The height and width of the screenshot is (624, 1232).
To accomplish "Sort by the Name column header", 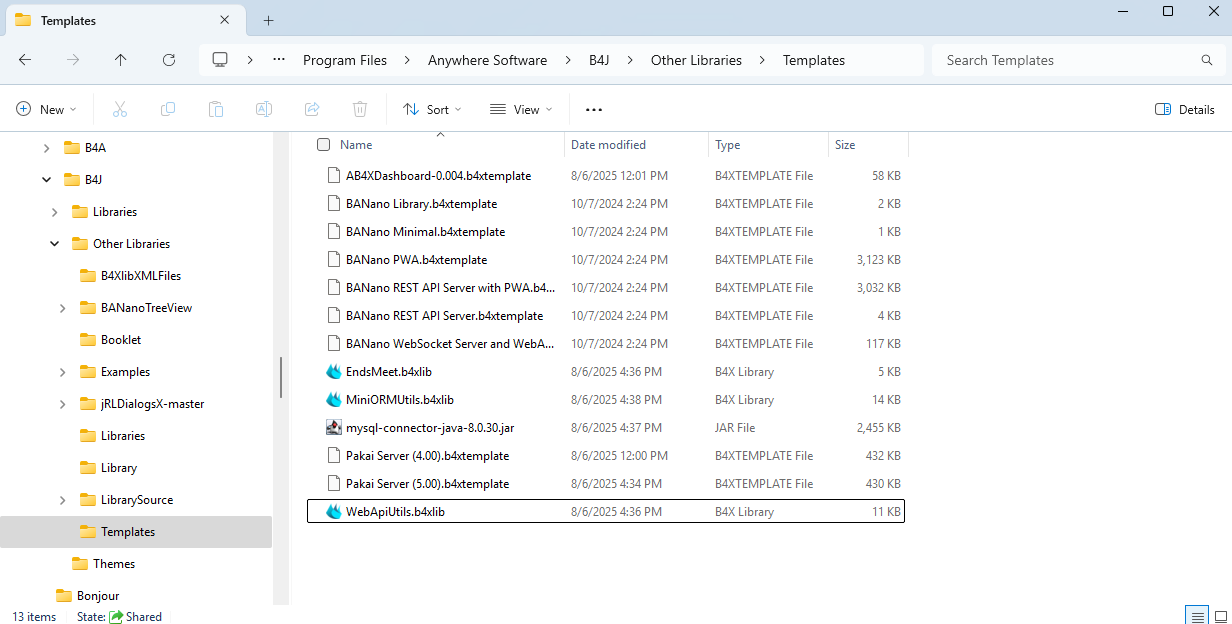I will pyautogui.click(x=356, y=145).
